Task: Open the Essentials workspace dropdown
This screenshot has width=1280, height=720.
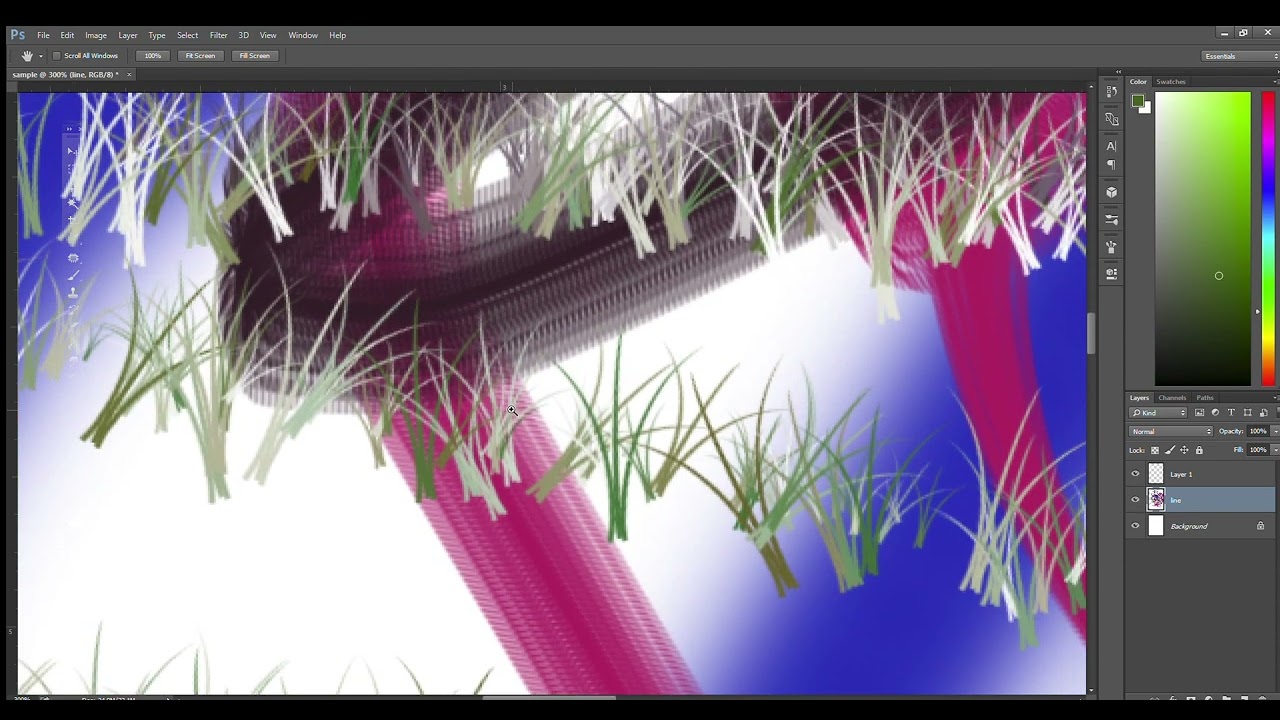Action: (1240, 56)
